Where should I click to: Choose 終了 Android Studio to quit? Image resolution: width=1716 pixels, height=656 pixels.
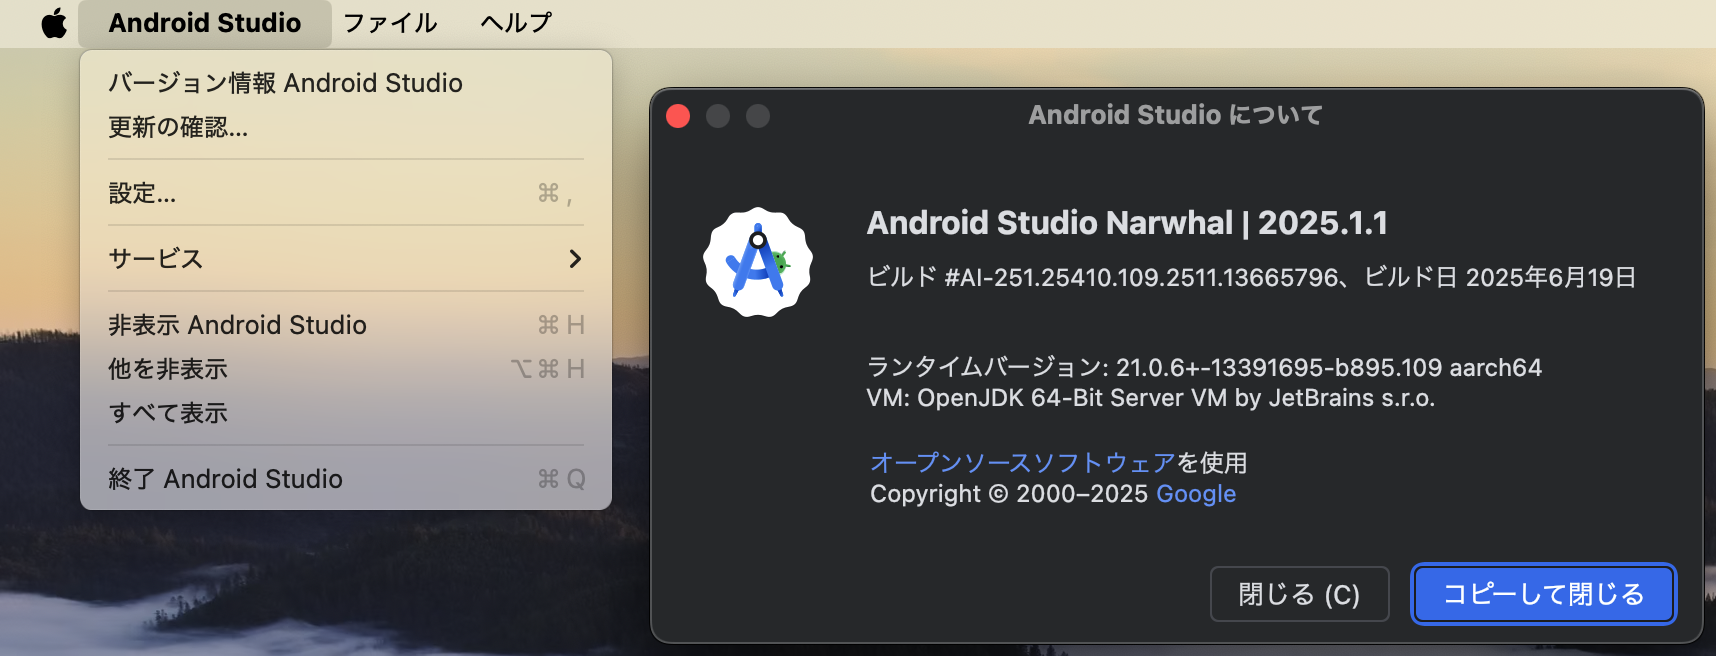pos(227,478)
